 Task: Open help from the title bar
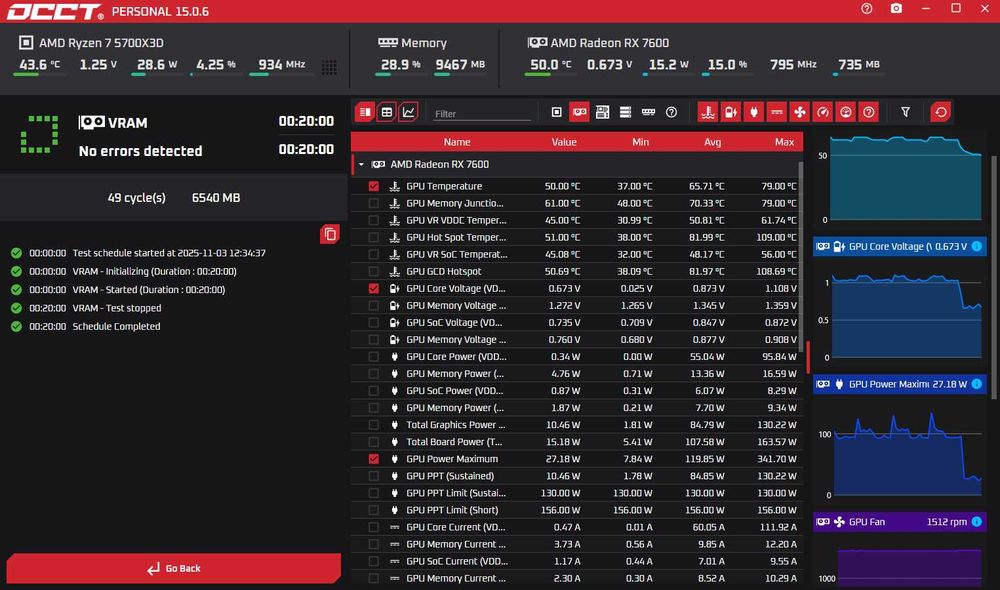tap(866, 9)
